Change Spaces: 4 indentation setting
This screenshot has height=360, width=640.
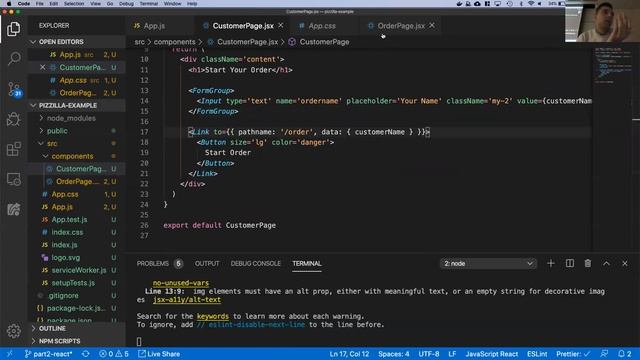(x=393, y=354)
